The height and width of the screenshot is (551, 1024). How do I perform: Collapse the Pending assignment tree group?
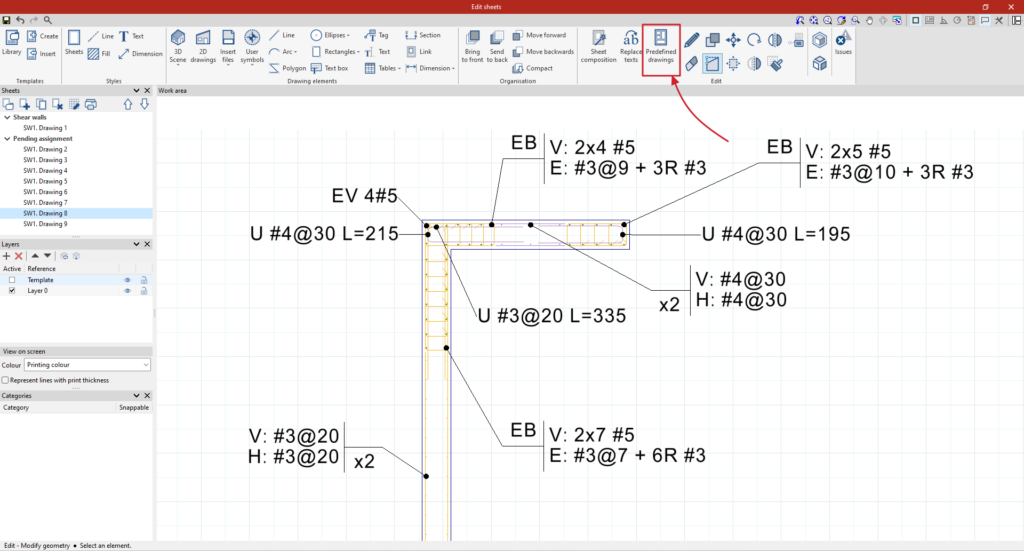(x=5, y=139)
